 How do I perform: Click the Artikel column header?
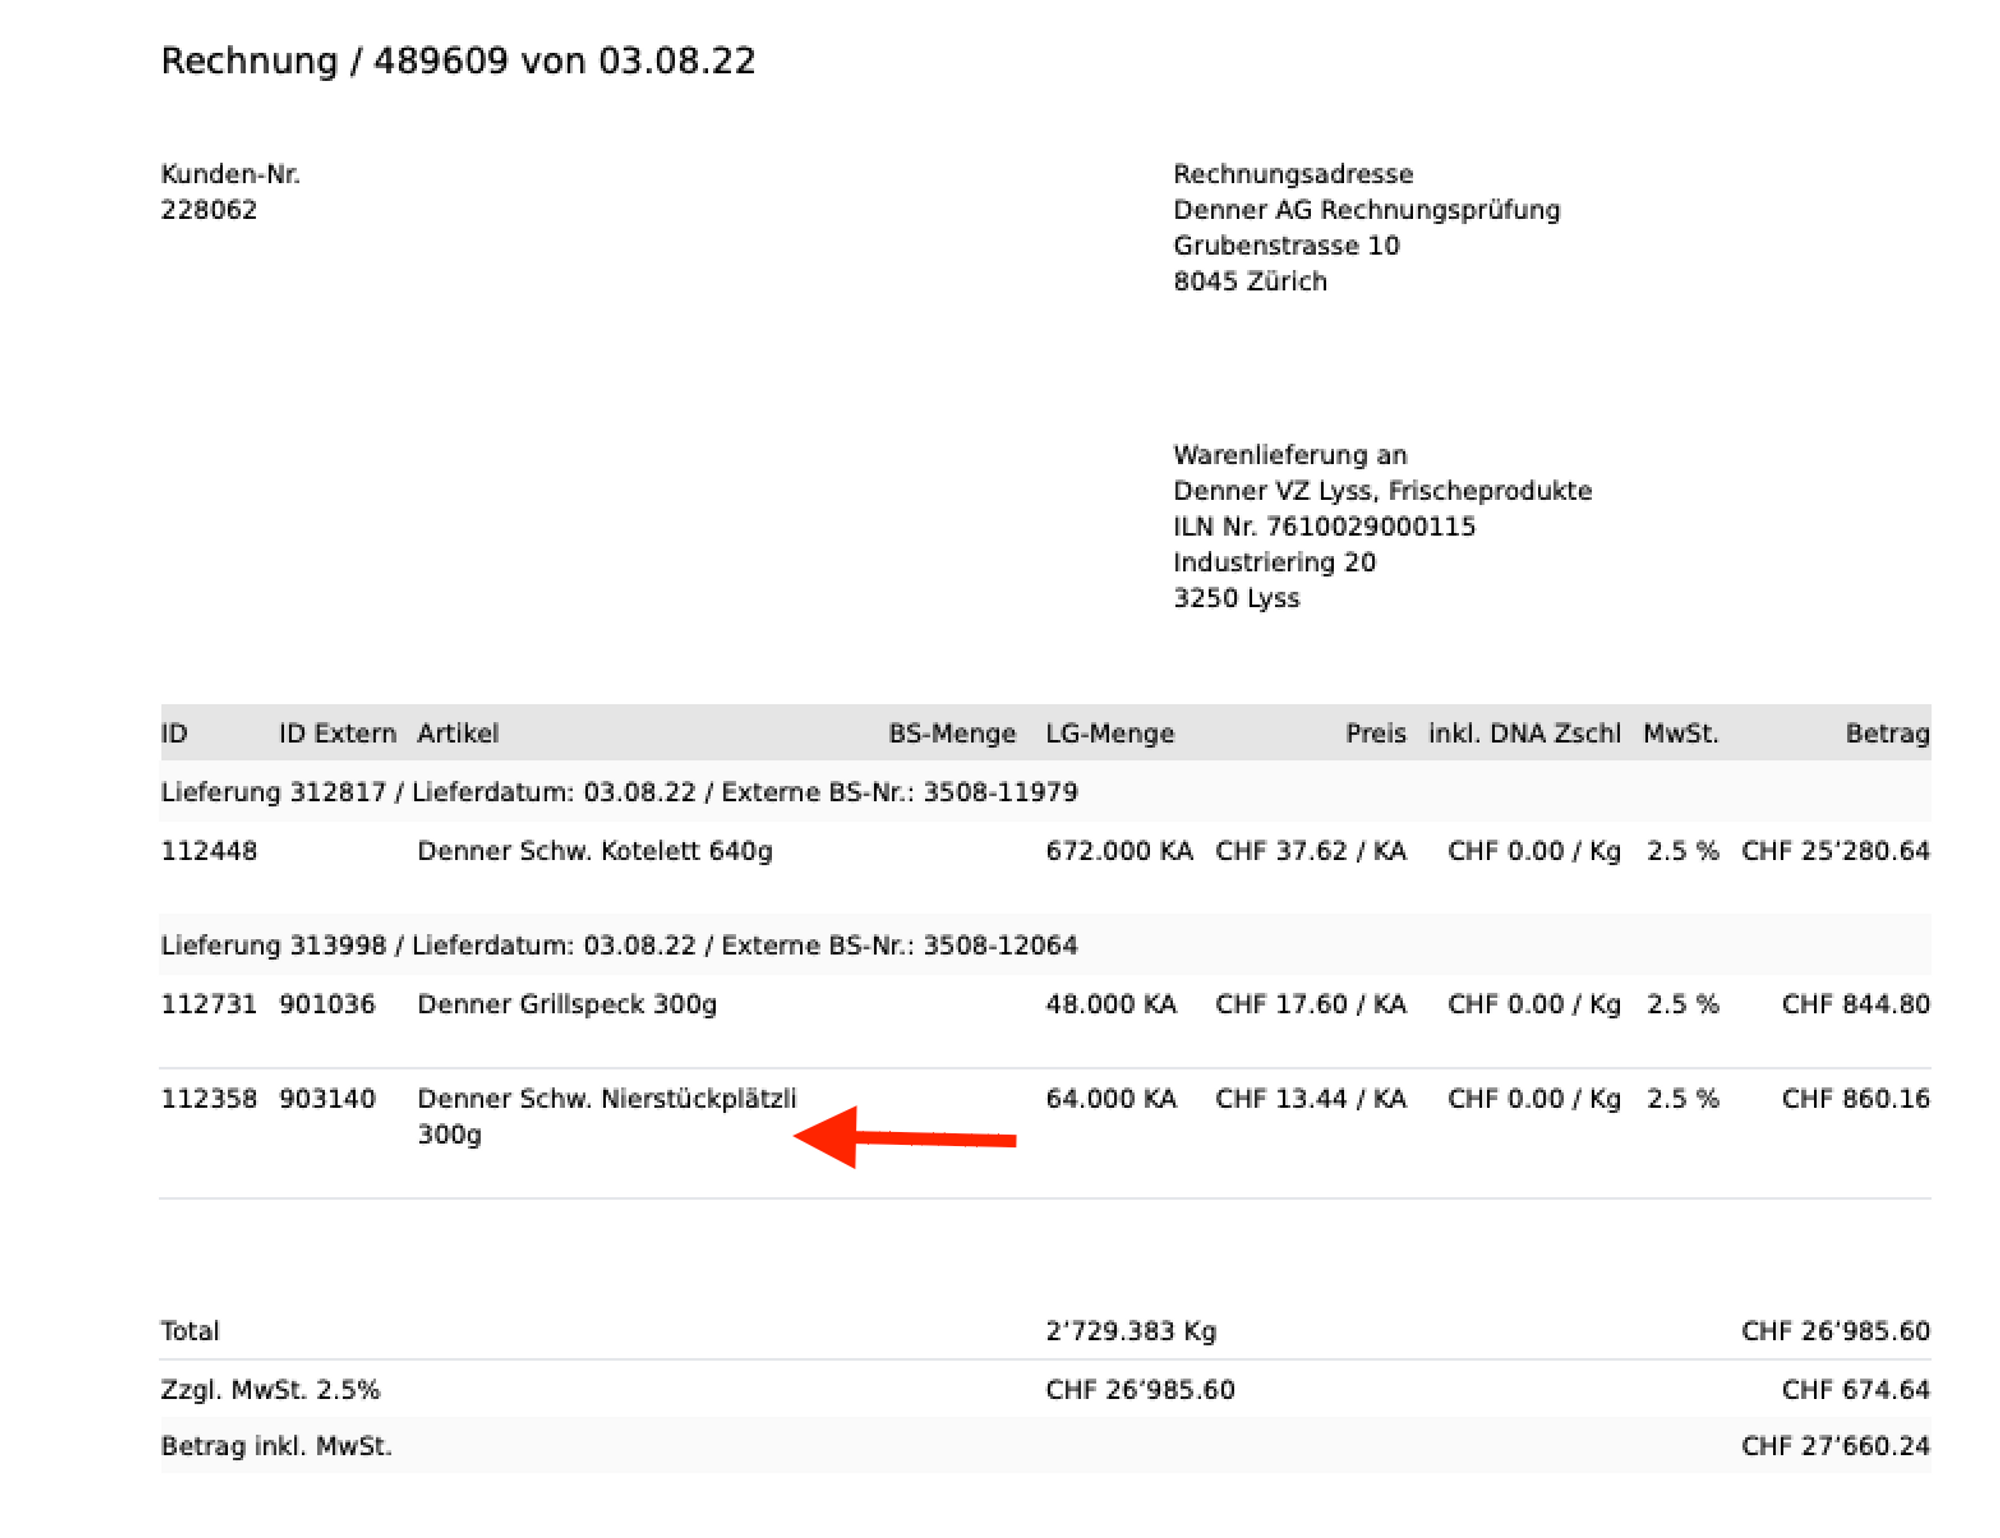pos(457,734)
